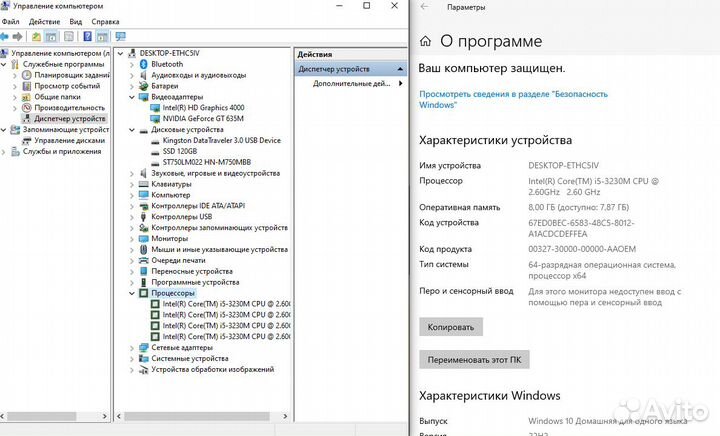
Task: Click the network adapter icon next to Сетевые адаптеры
Action: [x=143, y=347]
